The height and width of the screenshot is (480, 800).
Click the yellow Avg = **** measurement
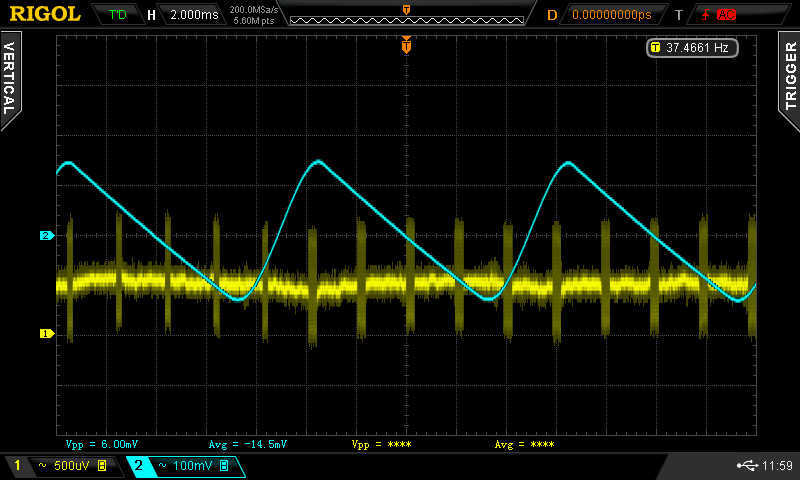[524, 444]
